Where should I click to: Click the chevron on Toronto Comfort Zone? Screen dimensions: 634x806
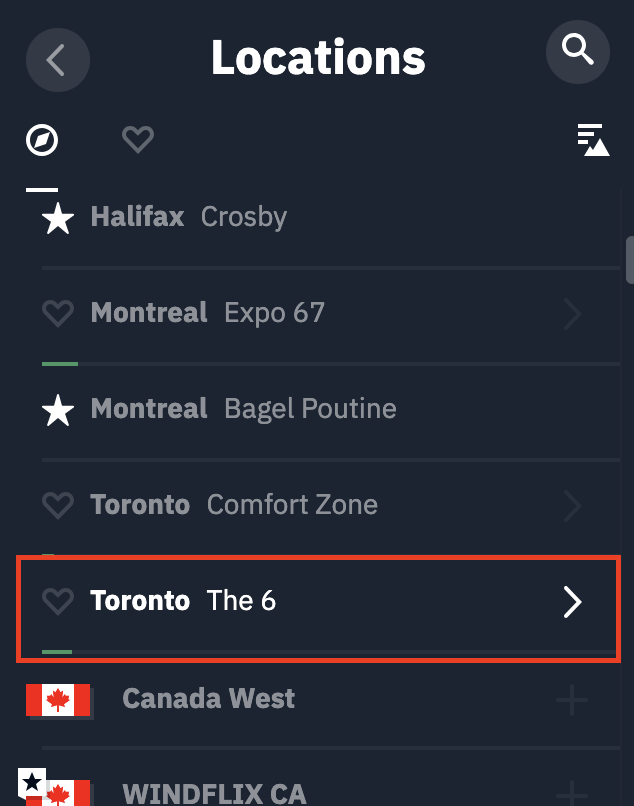pos(572,505)
